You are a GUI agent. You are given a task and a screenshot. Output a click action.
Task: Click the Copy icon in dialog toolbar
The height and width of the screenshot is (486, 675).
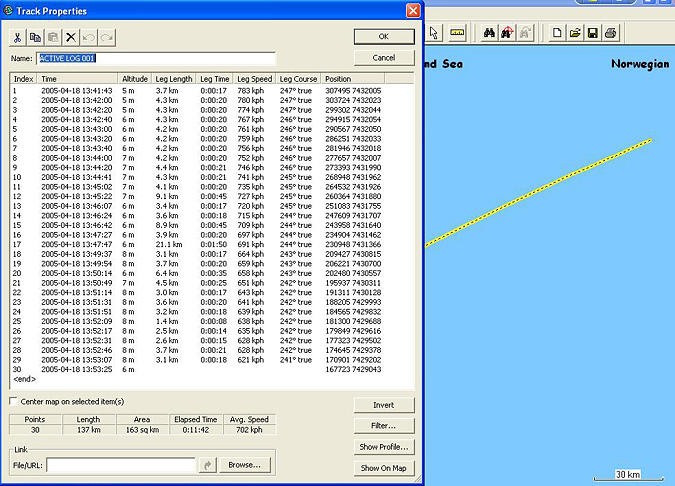point(35,38)
